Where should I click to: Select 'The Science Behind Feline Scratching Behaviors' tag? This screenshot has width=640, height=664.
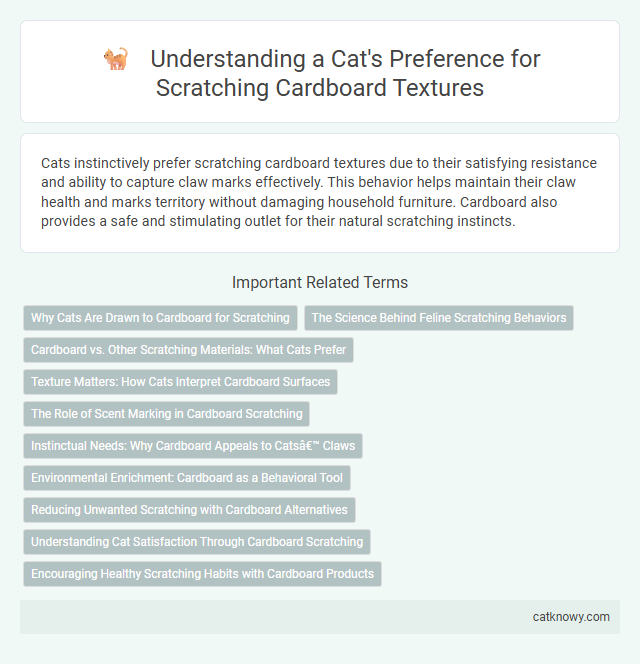click(x=439, y=318)
